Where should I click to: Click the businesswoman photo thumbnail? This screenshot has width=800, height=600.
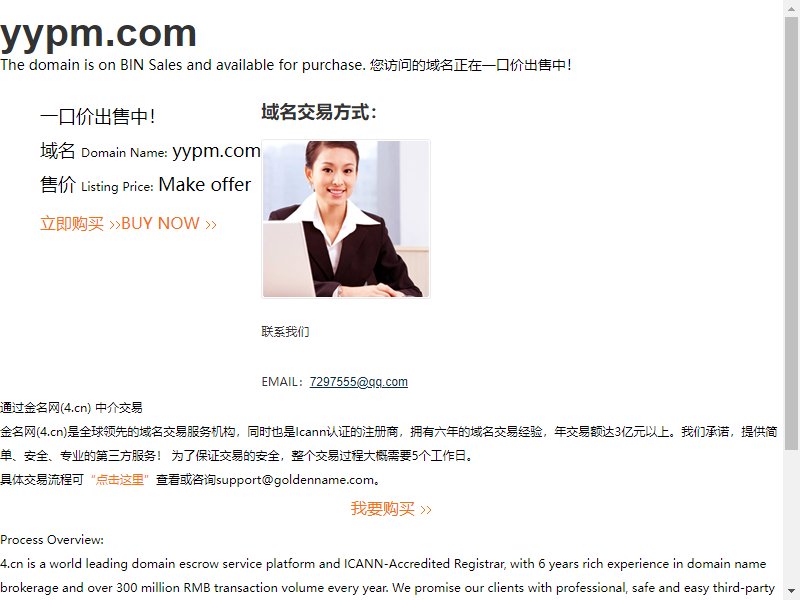point(346,219)
